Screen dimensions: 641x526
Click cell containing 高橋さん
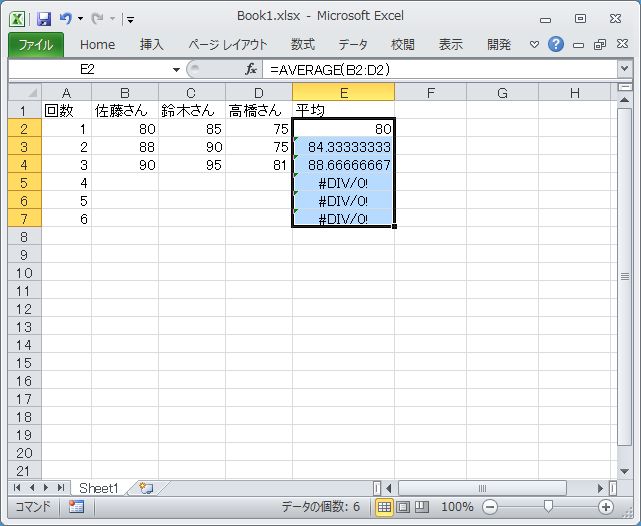click(x=259, y=110)
